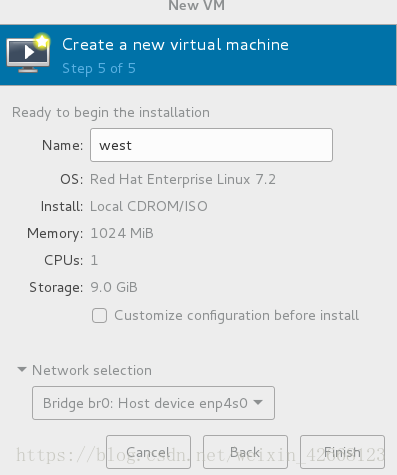Click the 1024 MiB memory value
This screenshot has height=475, width=397.
[122, 233]
